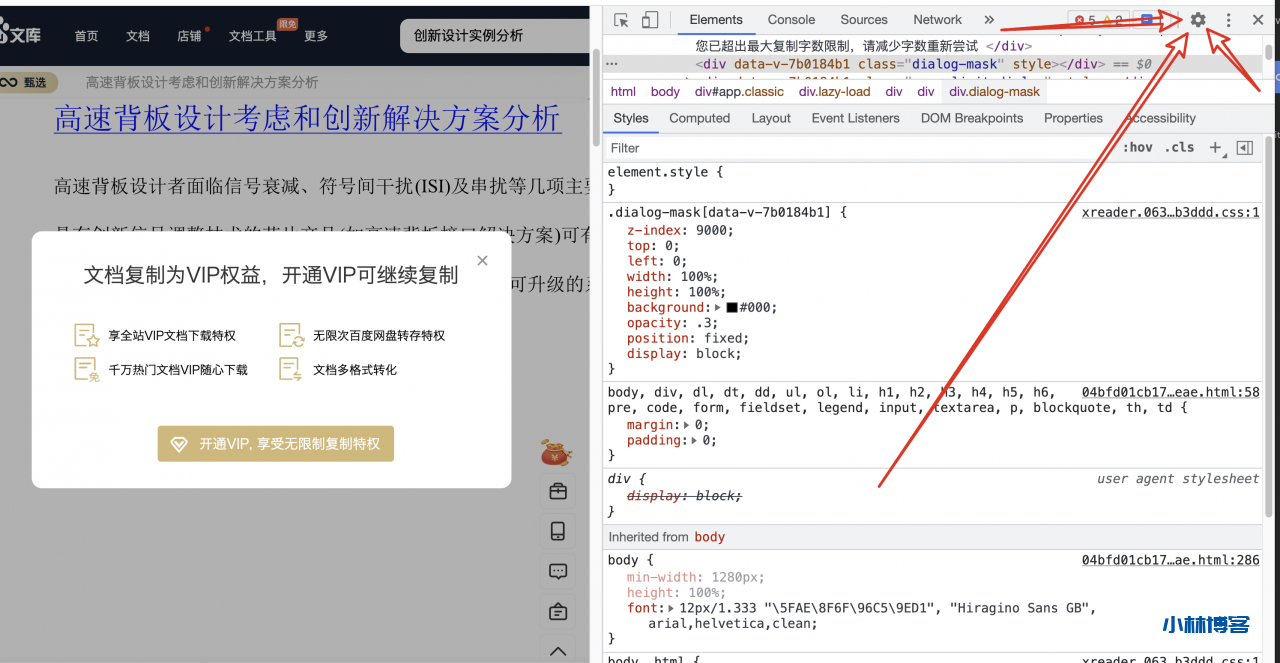Click the black #000 background color swatch

[732, 308]
